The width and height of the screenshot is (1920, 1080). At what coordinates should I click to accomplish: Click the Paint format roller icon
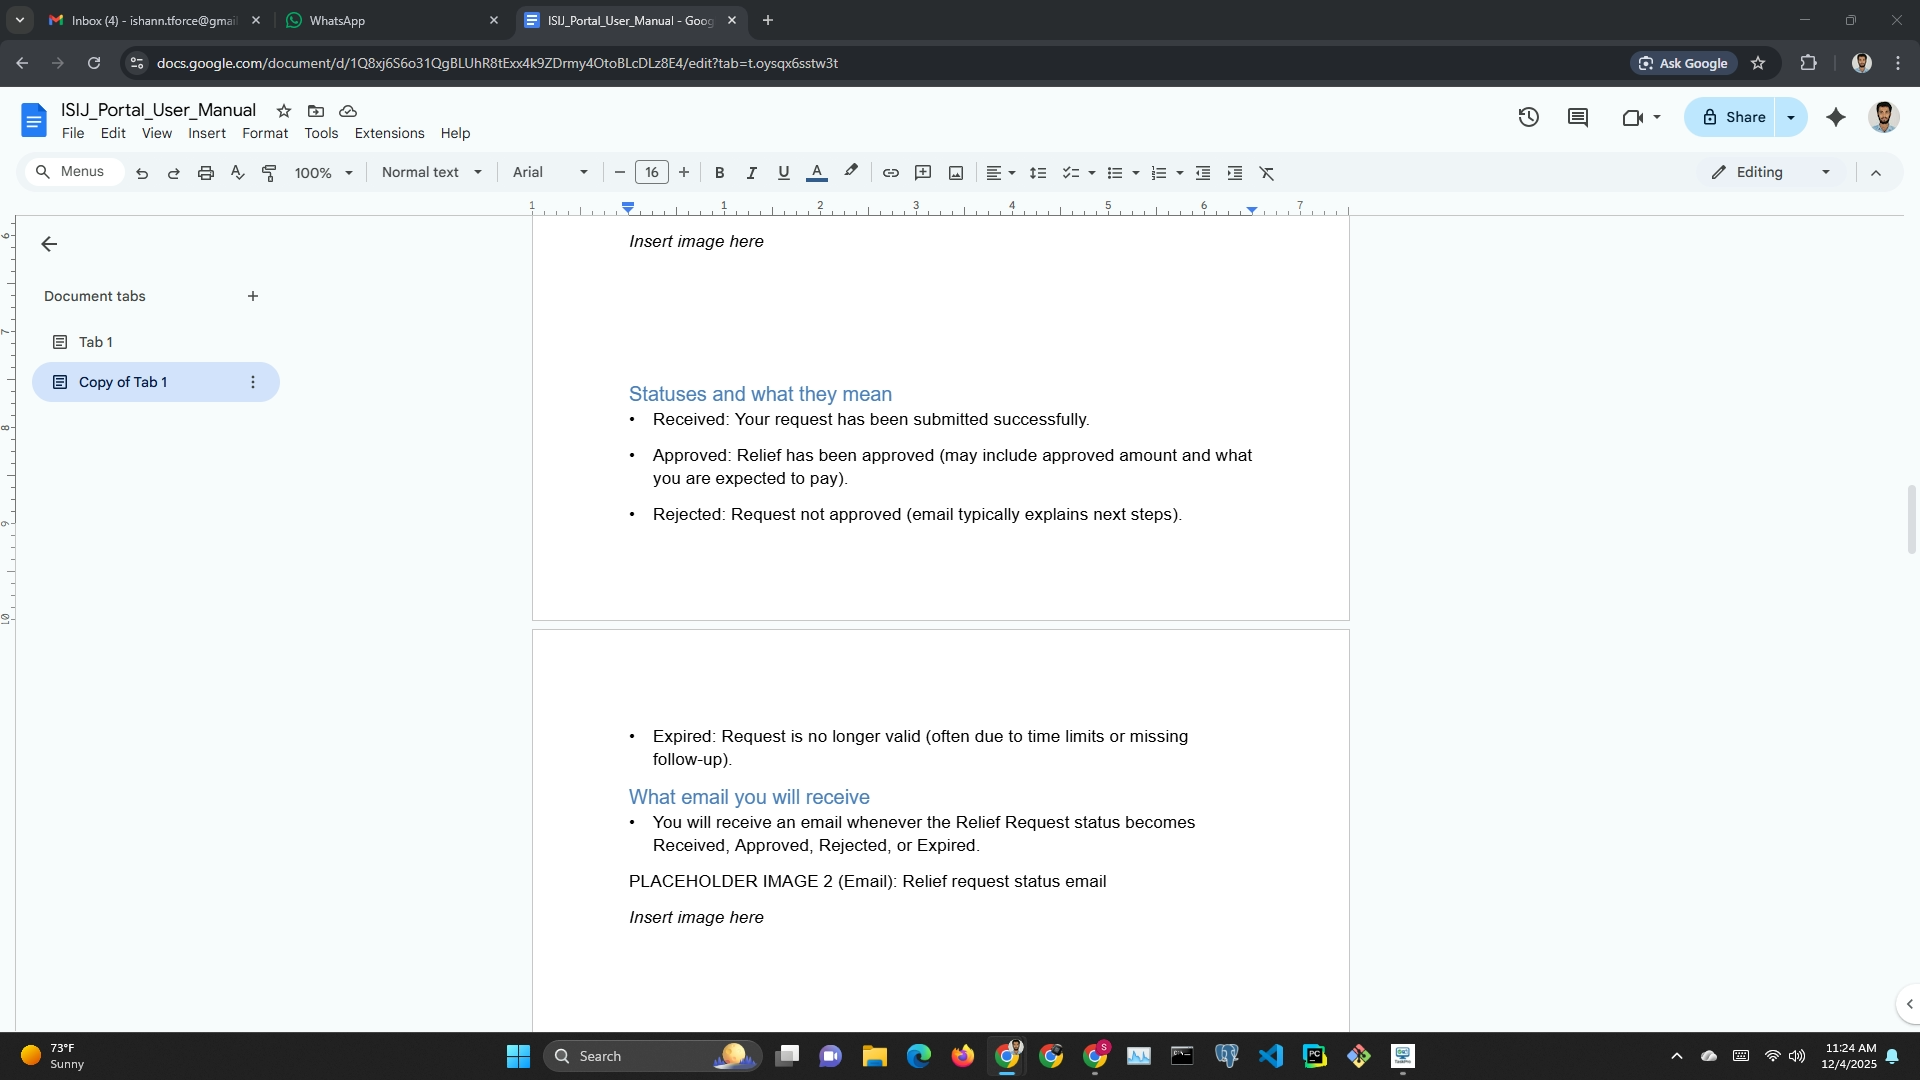[269, 173]
